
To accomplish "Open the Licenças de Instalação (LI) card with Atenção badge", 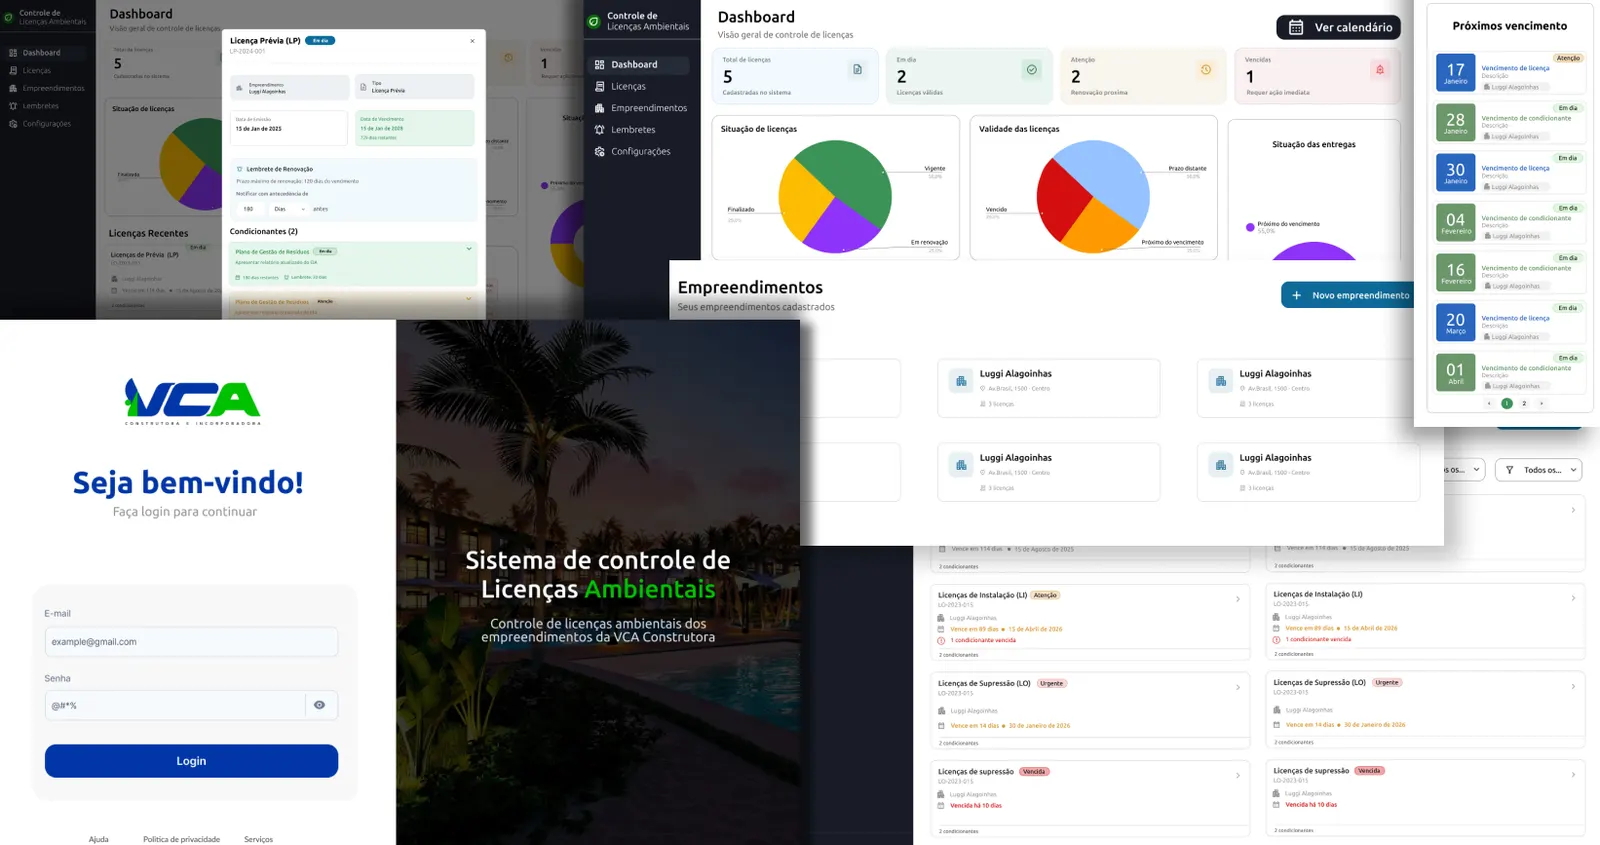I will [1091, 622].
